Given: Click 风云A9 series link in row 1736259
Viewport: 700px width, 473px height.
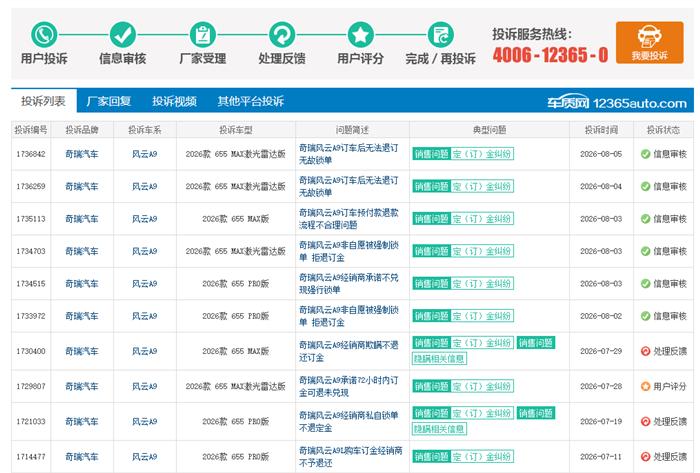Looking at the screenshot, I should [144, 186].
